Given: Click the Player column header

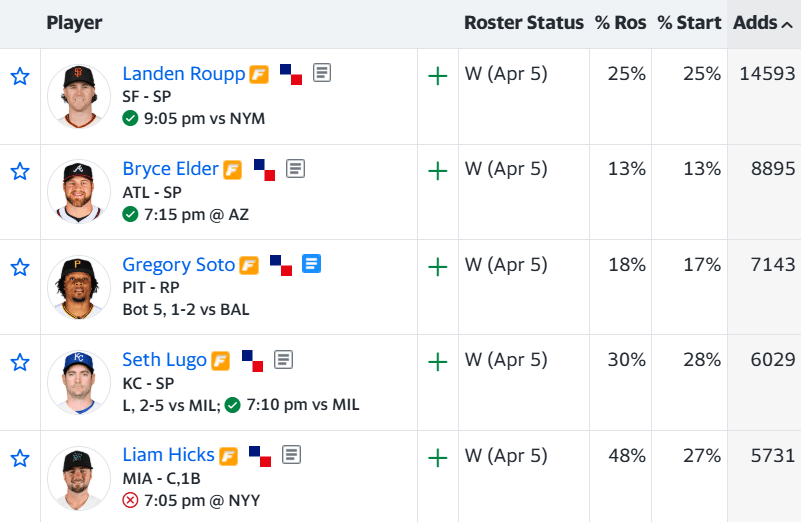Looking at the screenshot, I should pos(74,23).
